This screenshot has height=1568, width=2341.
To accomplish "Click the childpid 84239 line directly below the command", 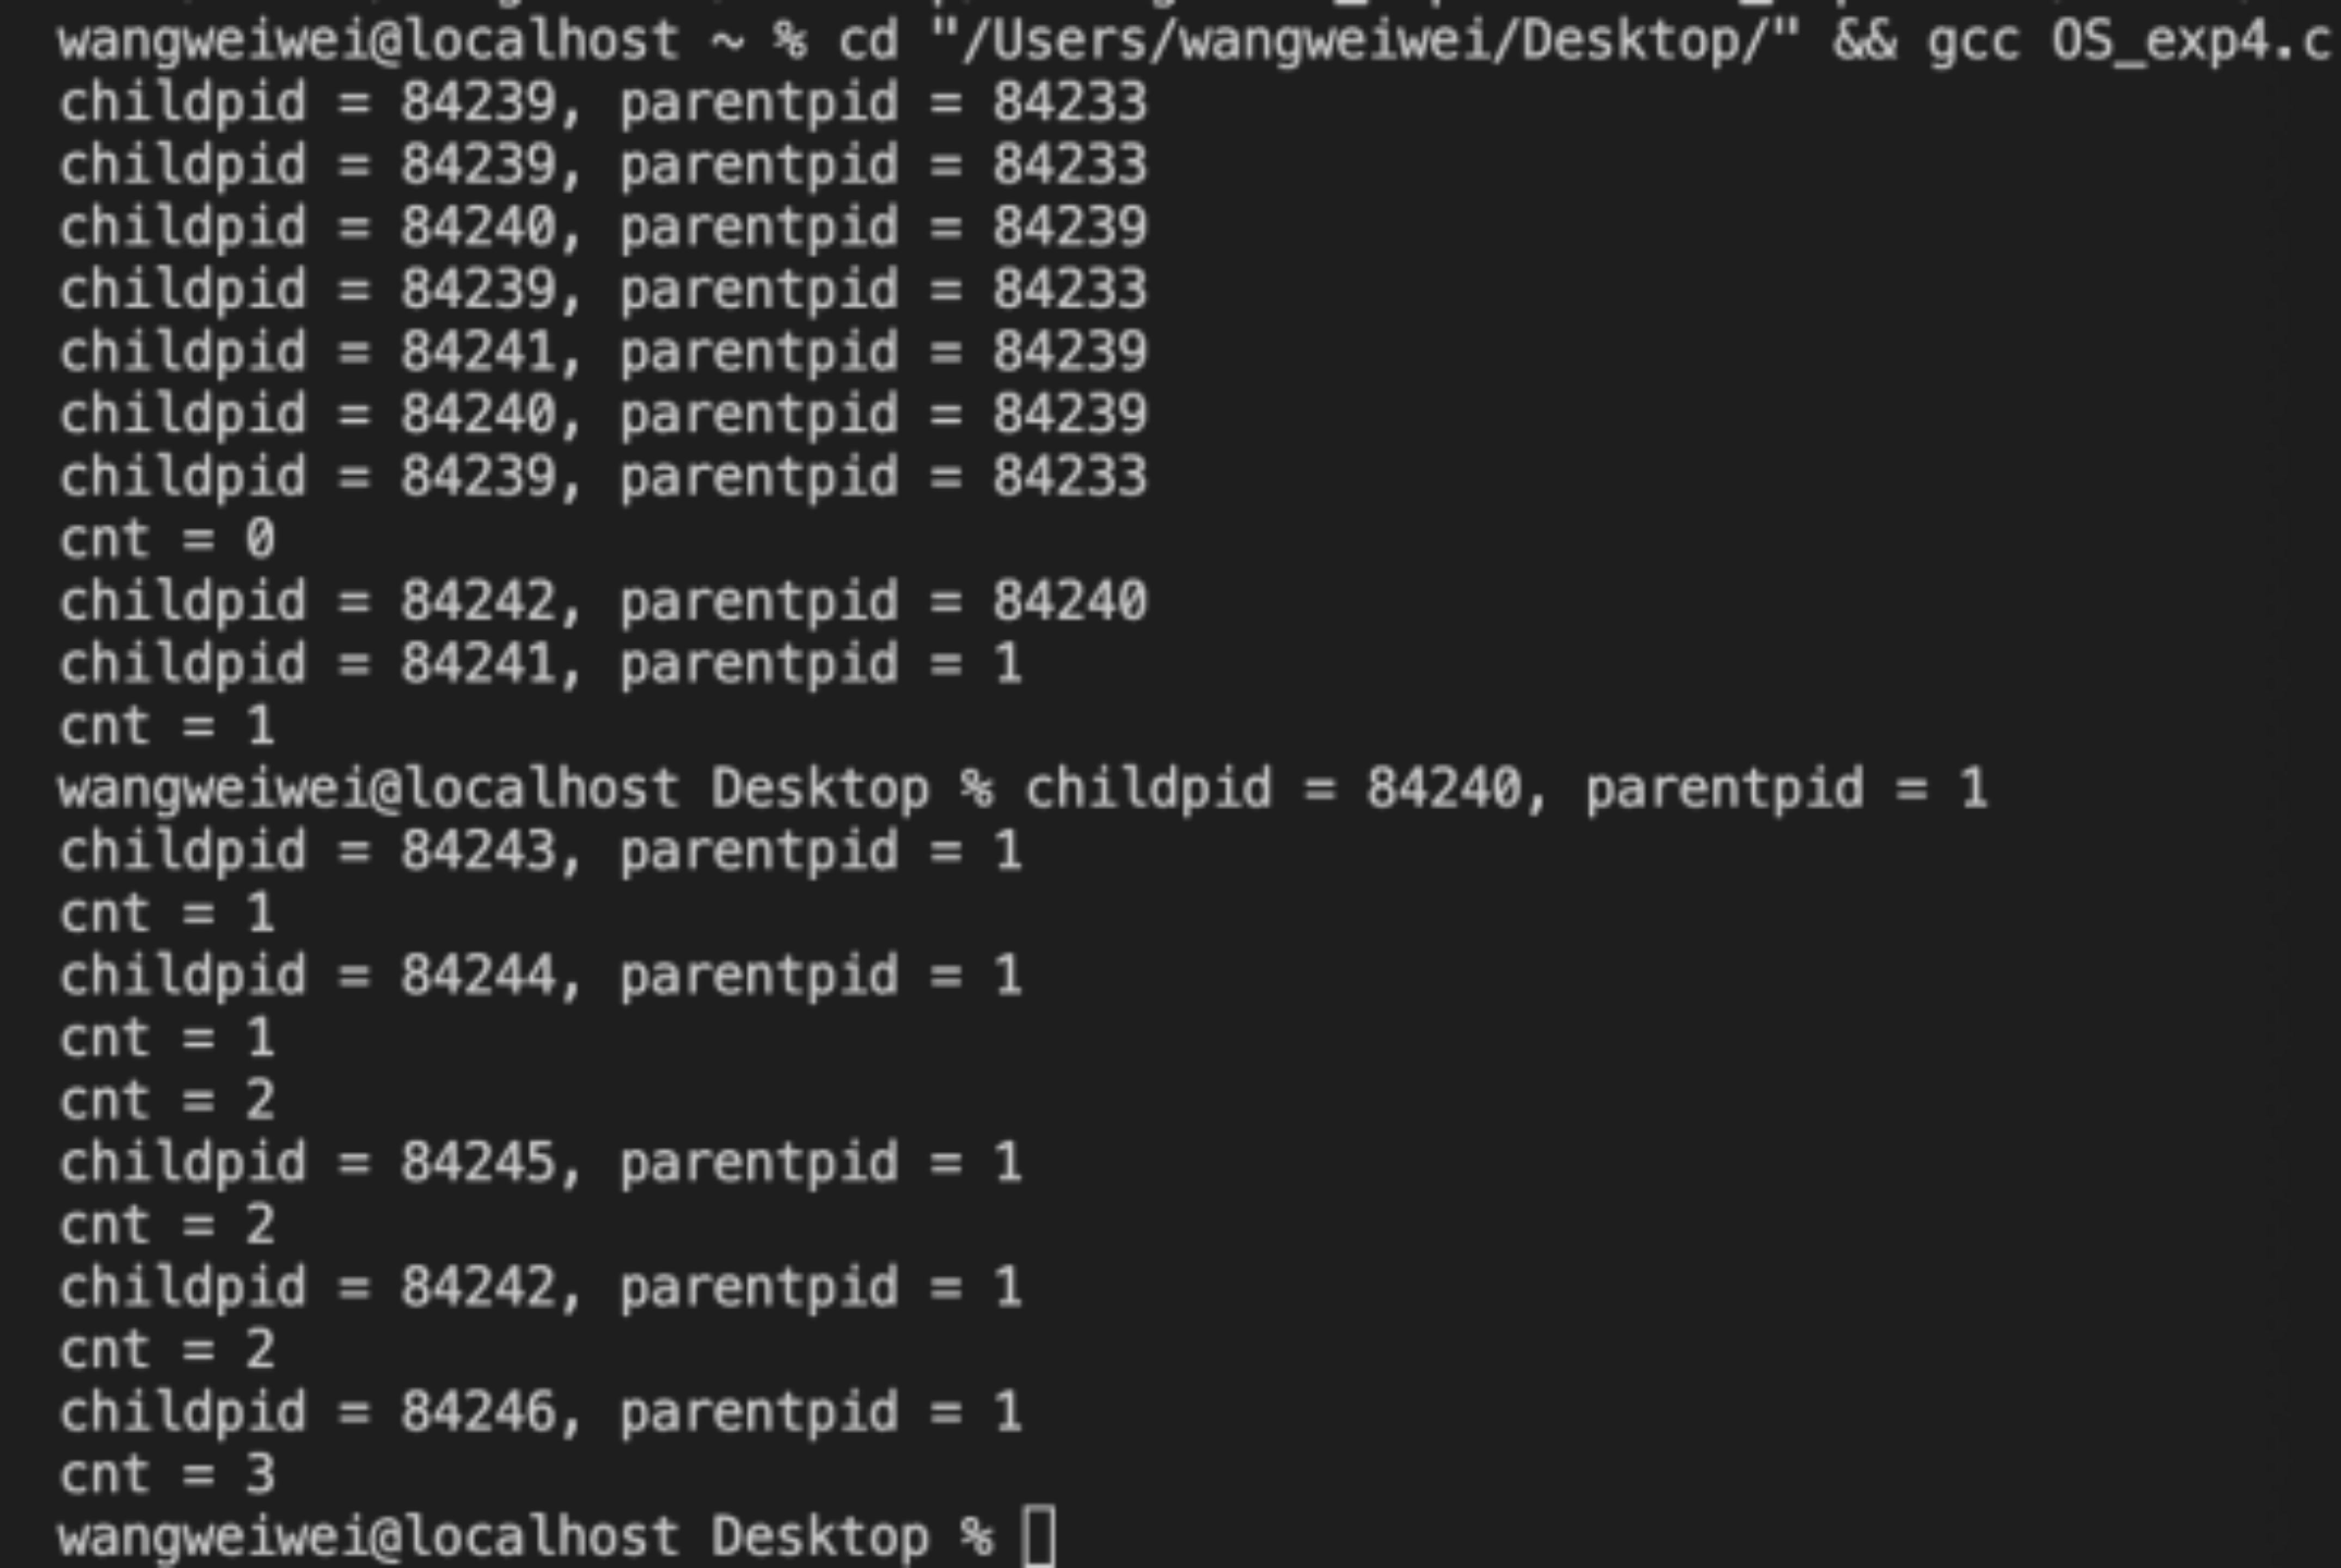I will 602,103.
